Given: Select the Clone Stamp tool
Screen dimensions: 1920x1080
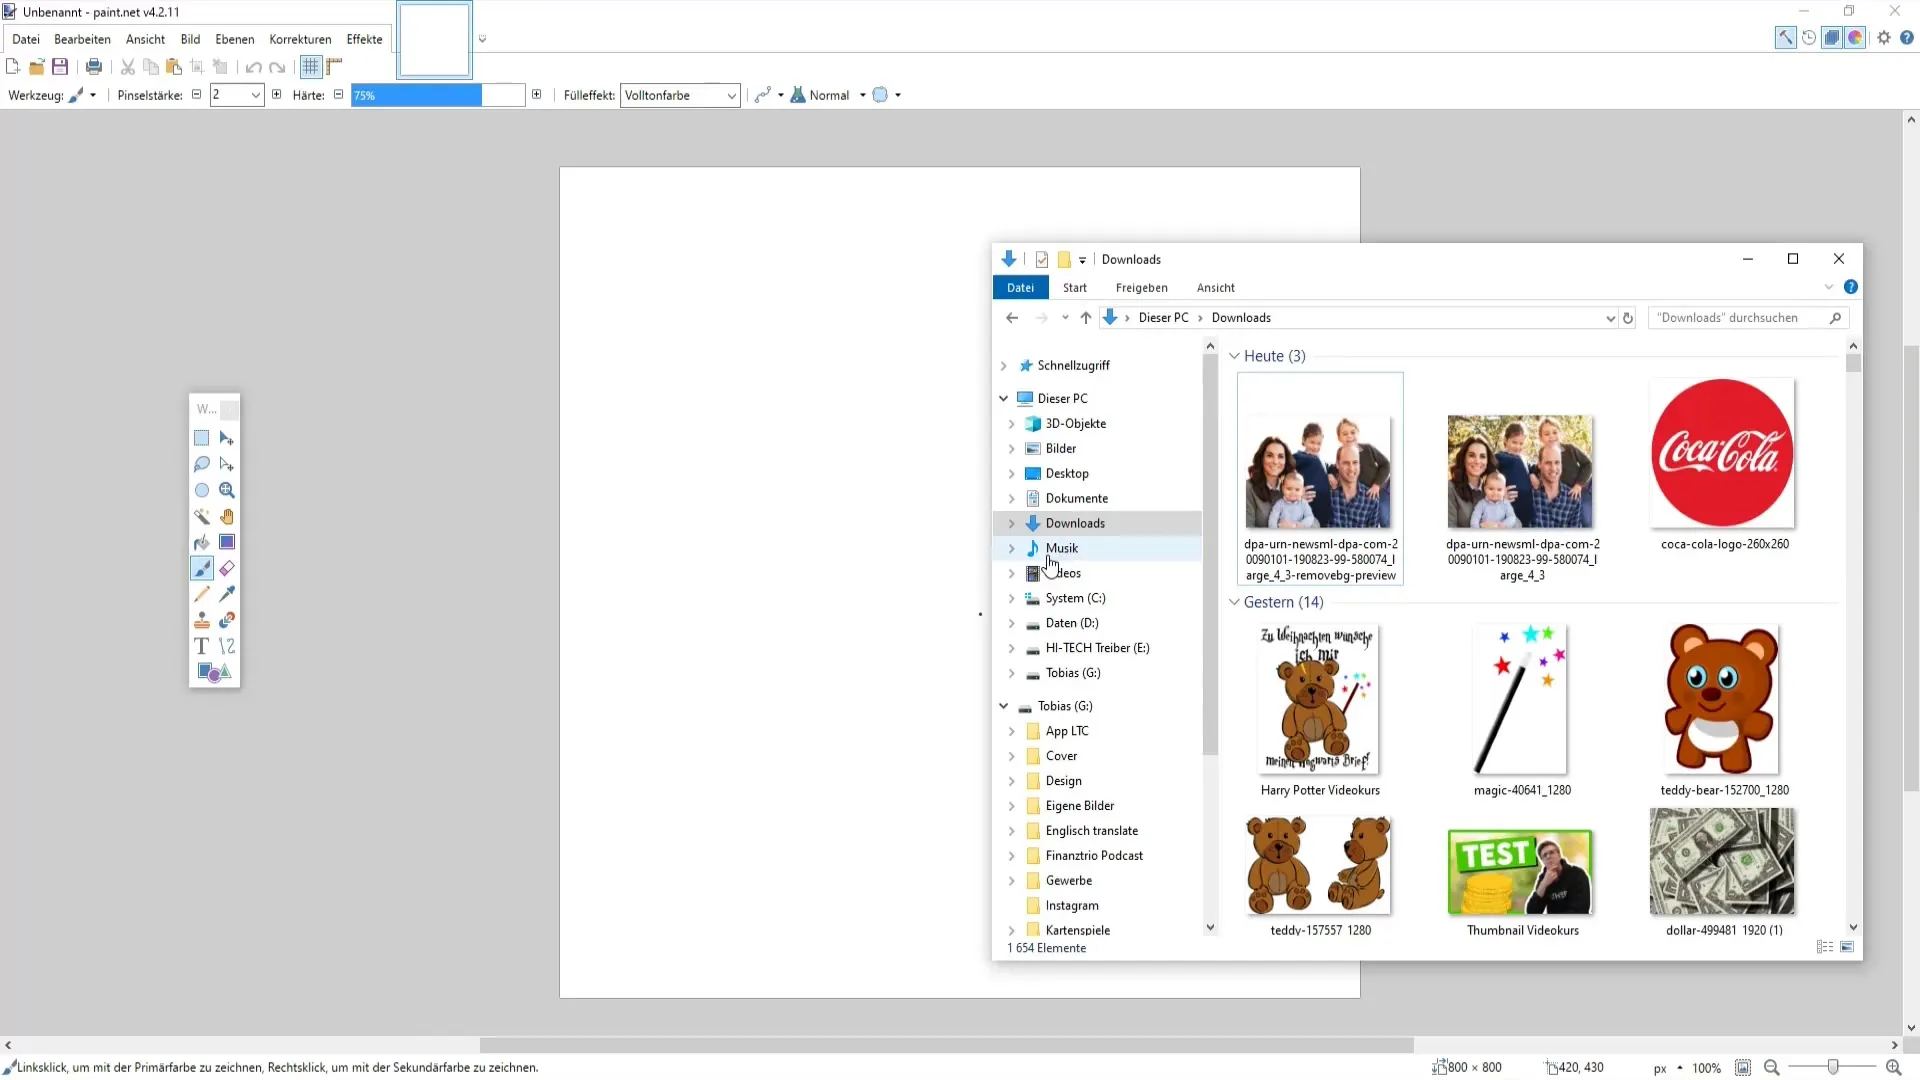Looking at the screenshot, I should 201,620.
